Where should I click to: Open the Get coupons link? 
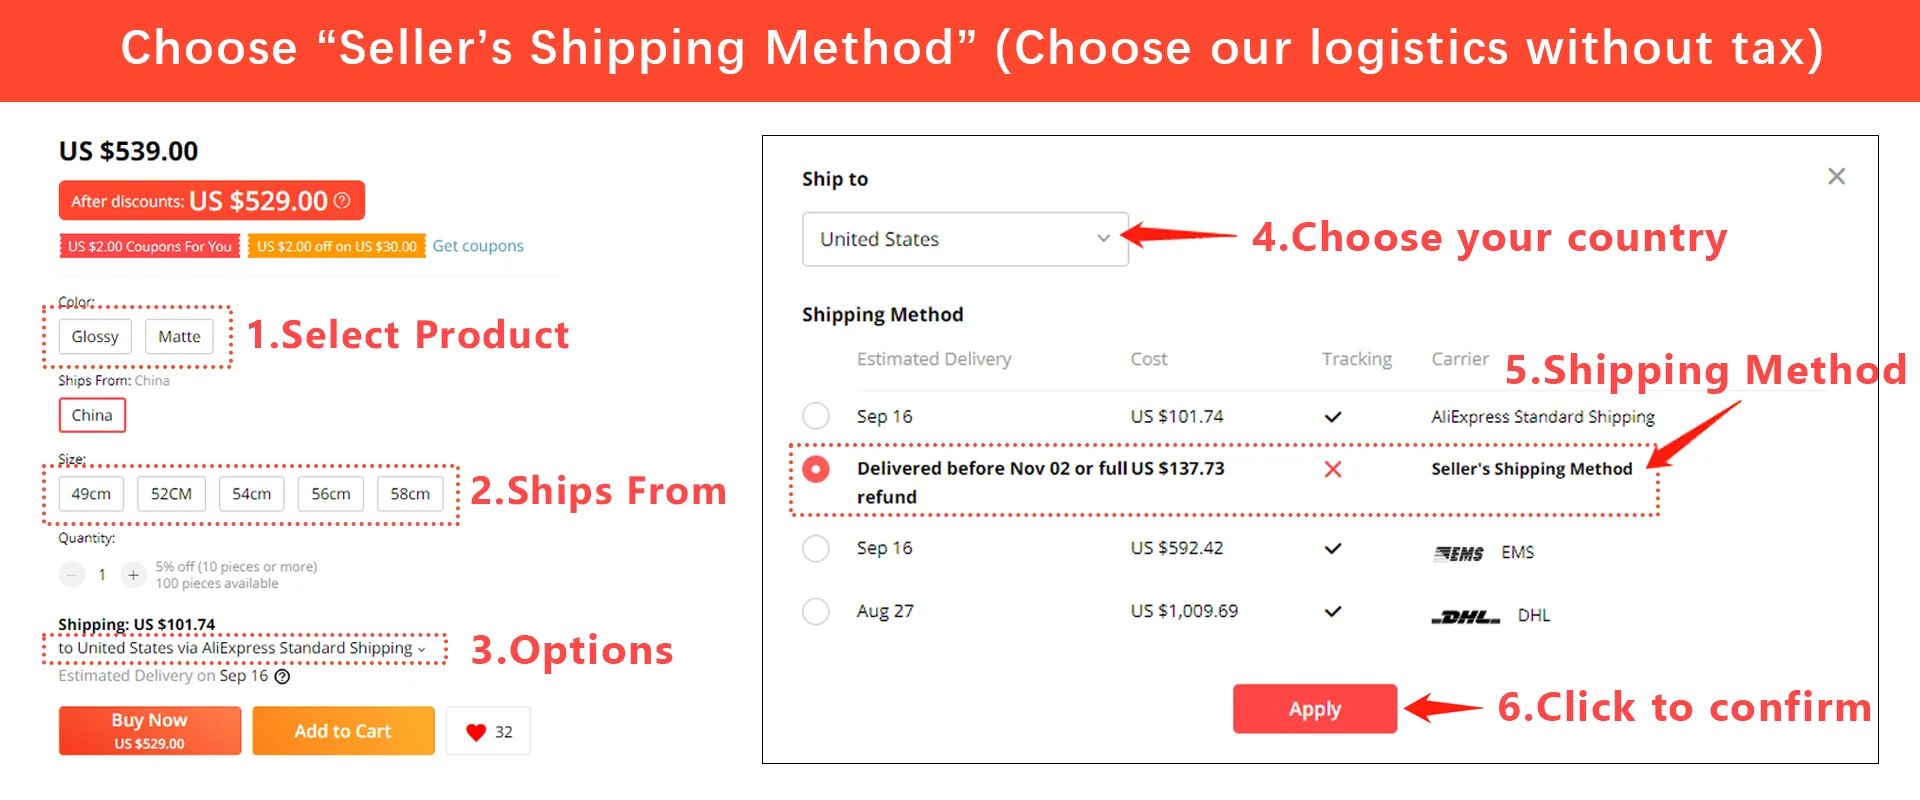478,246
